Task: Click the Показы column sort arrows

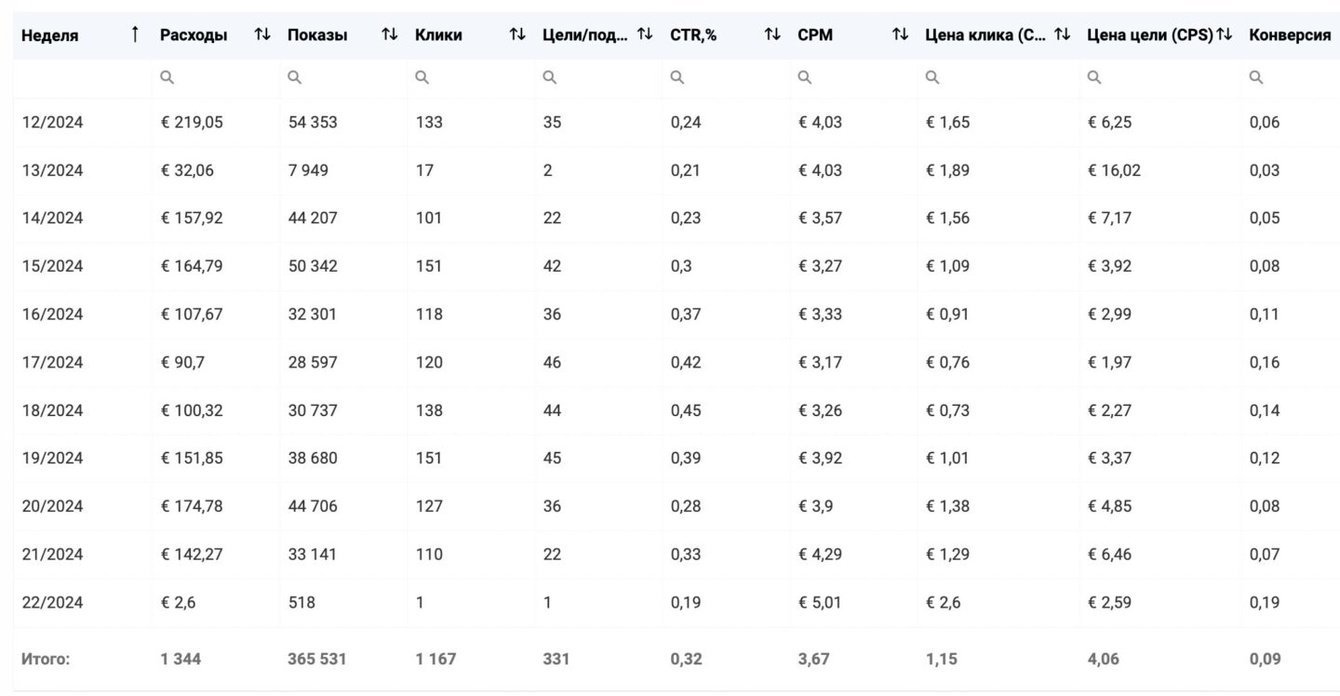Action: click(x=389, y=35)
